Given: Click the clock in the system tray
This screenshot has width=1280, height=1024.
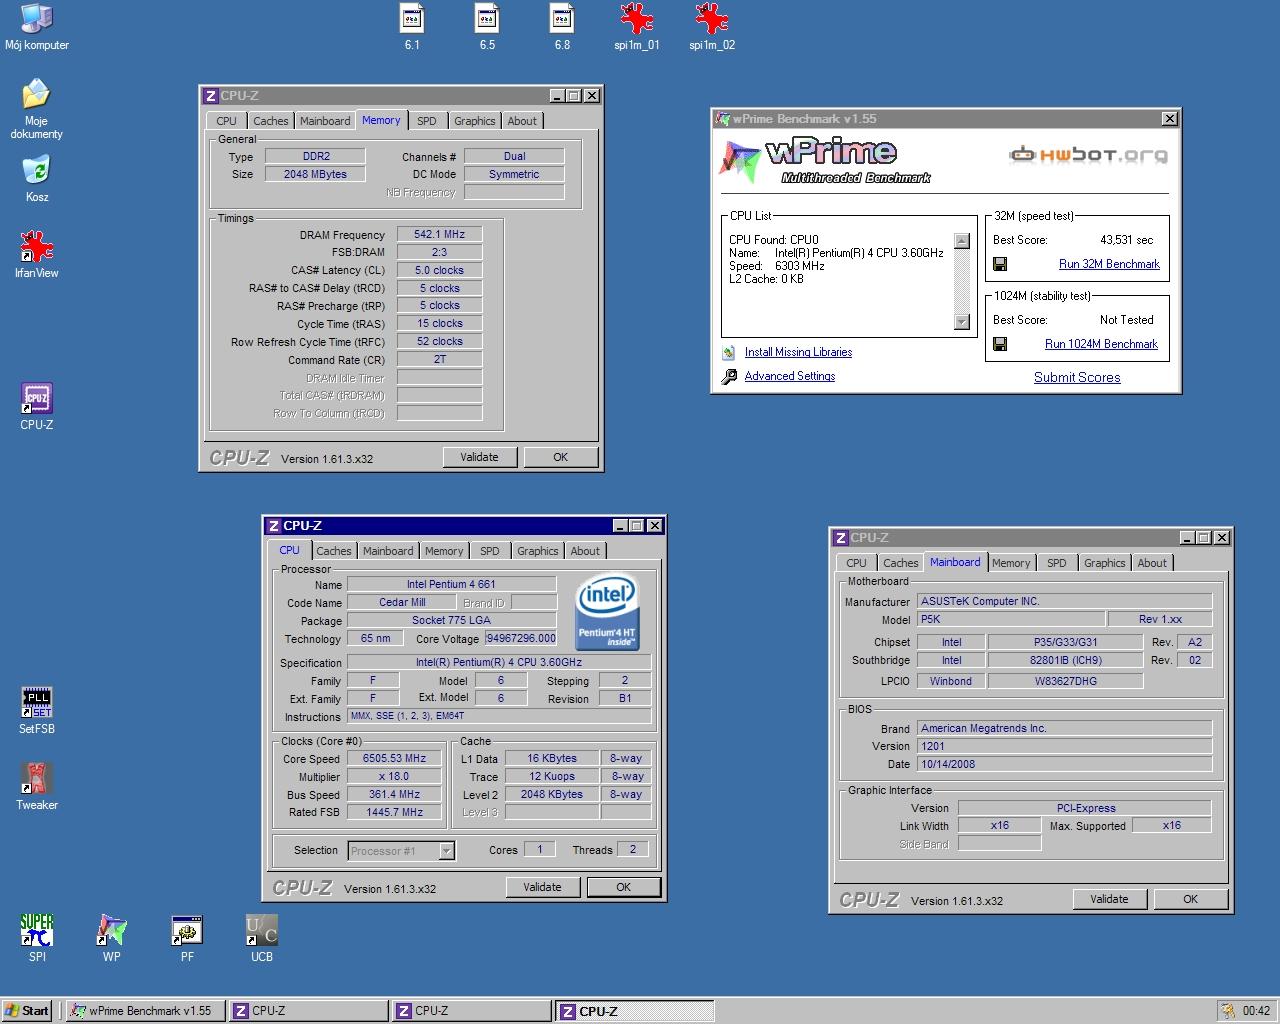Looking at the screenshot, I should point(1256,1011).
